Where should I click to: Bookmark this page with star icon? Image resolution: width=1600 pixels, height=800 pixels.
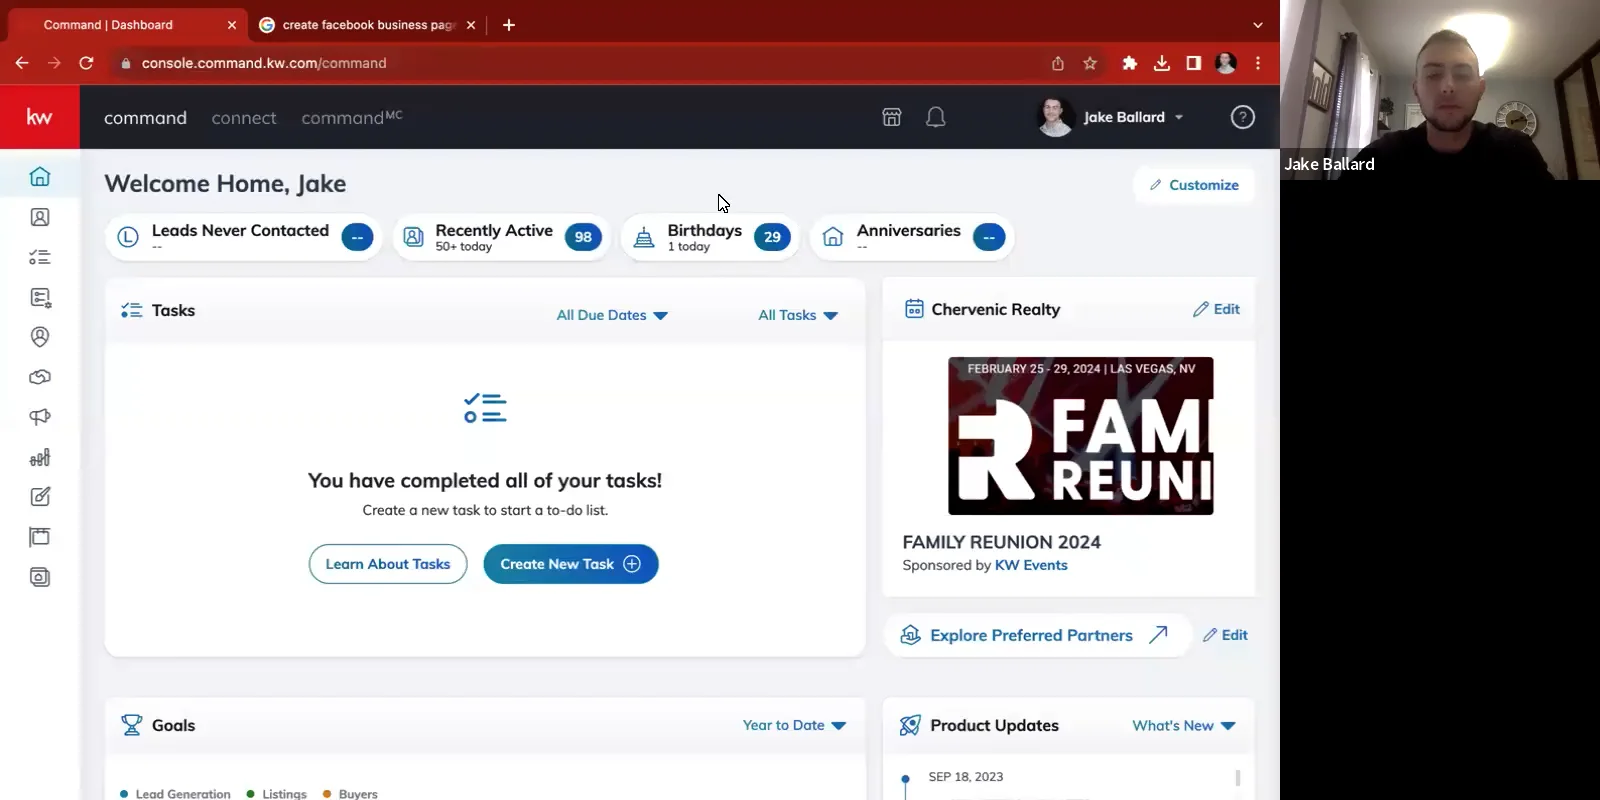click(1090, 63)
